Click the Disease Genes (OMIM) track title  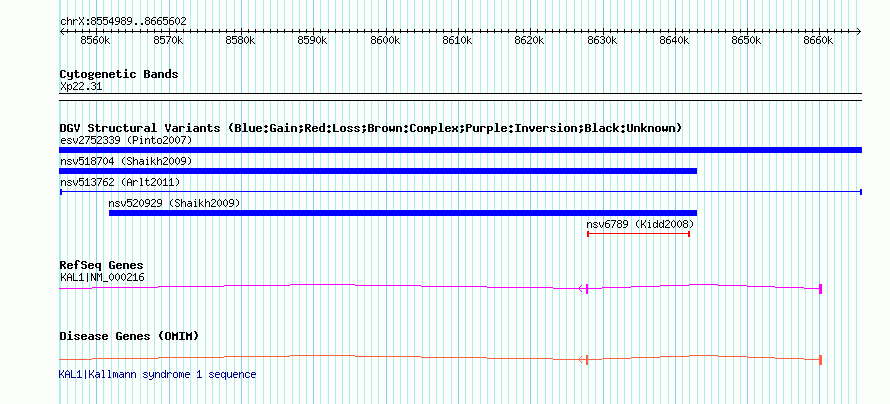(129, 336)
